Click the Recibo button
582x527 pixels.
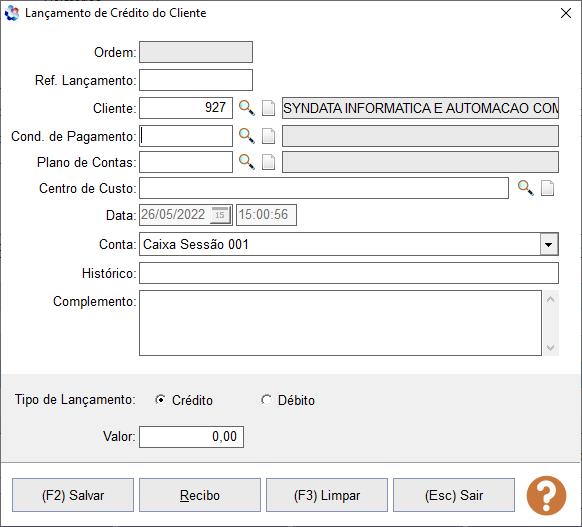tap(200, 495)
